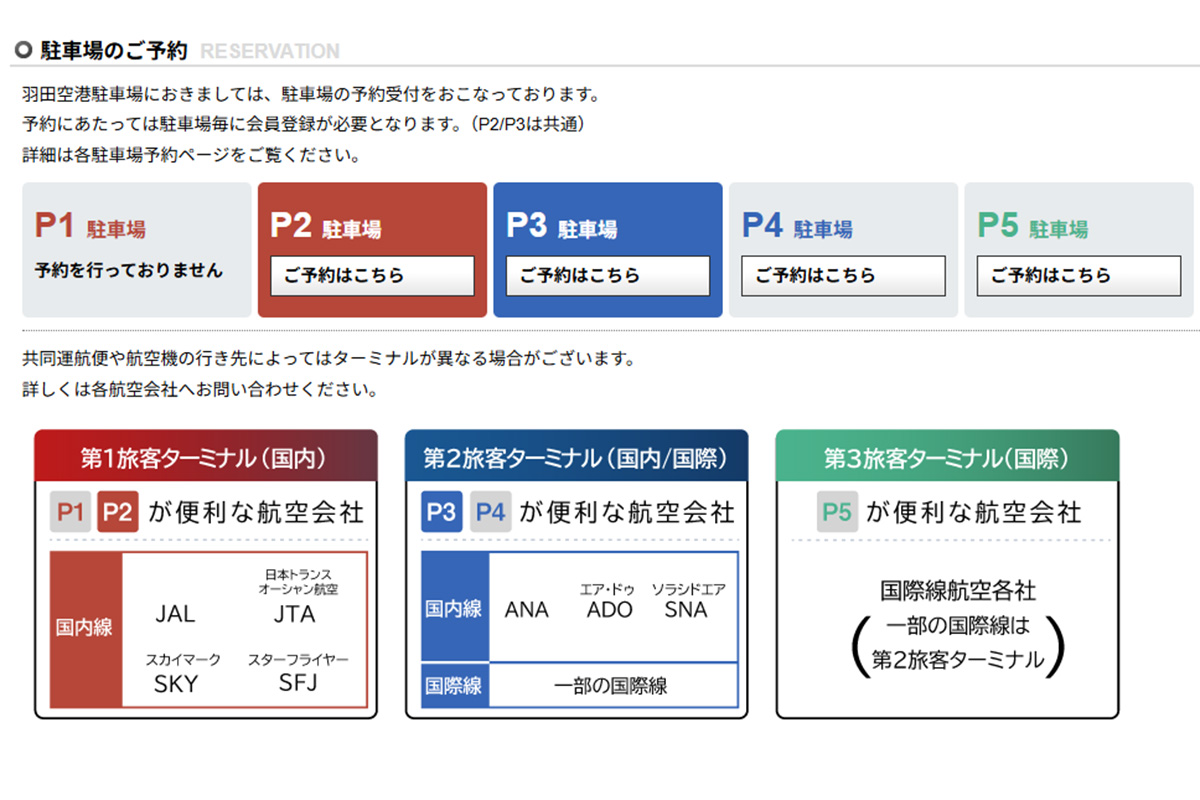Open the P3 parking reservation page
Image resolution: width=1200 pixels, height=800 pixels.
click(x=607, y=276)
